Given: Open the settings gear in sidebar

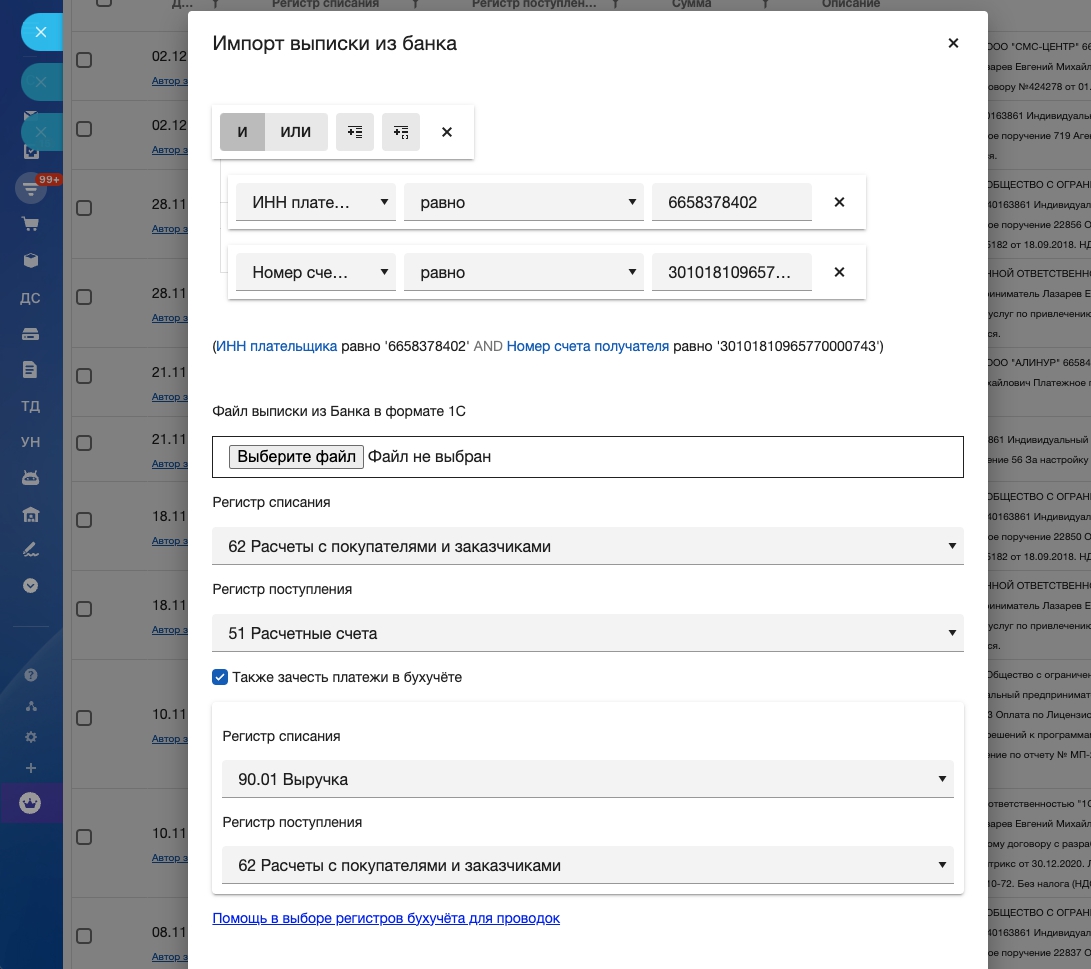Looking at the screenshot, I should [x=31, y=737].
